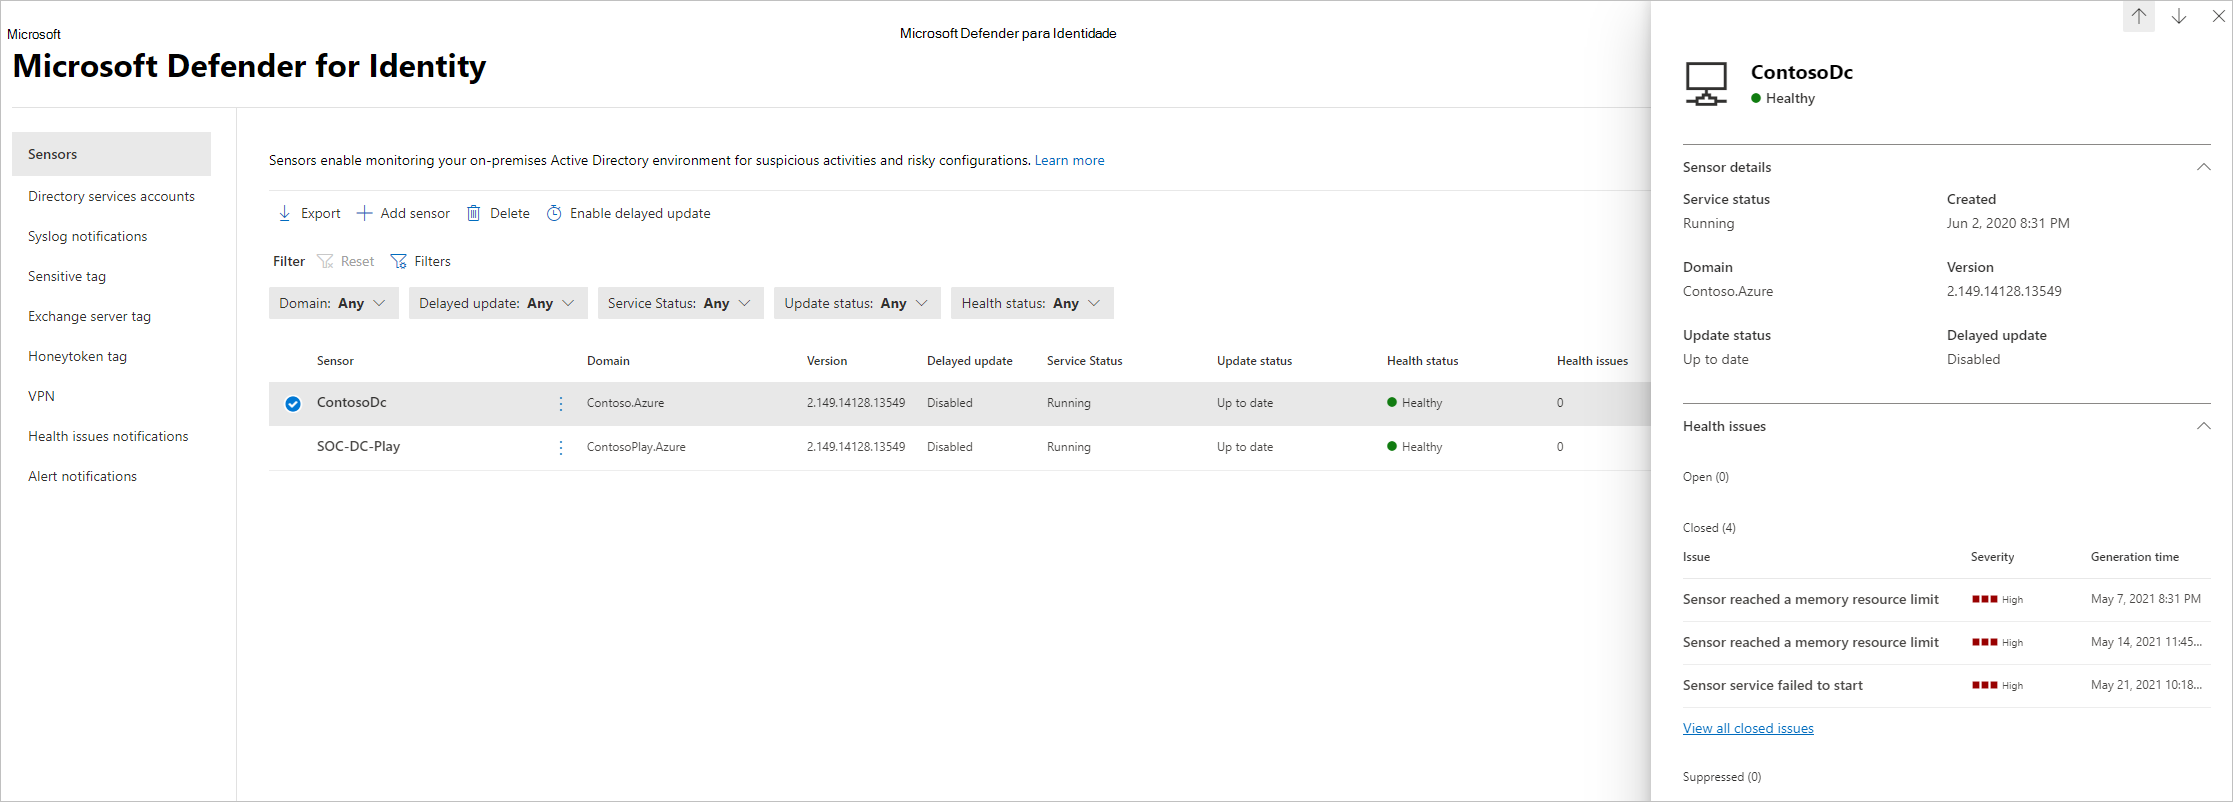Collapse the Health issues section
This screenshot has width=2233, height=802.
tap(2203, 426)
